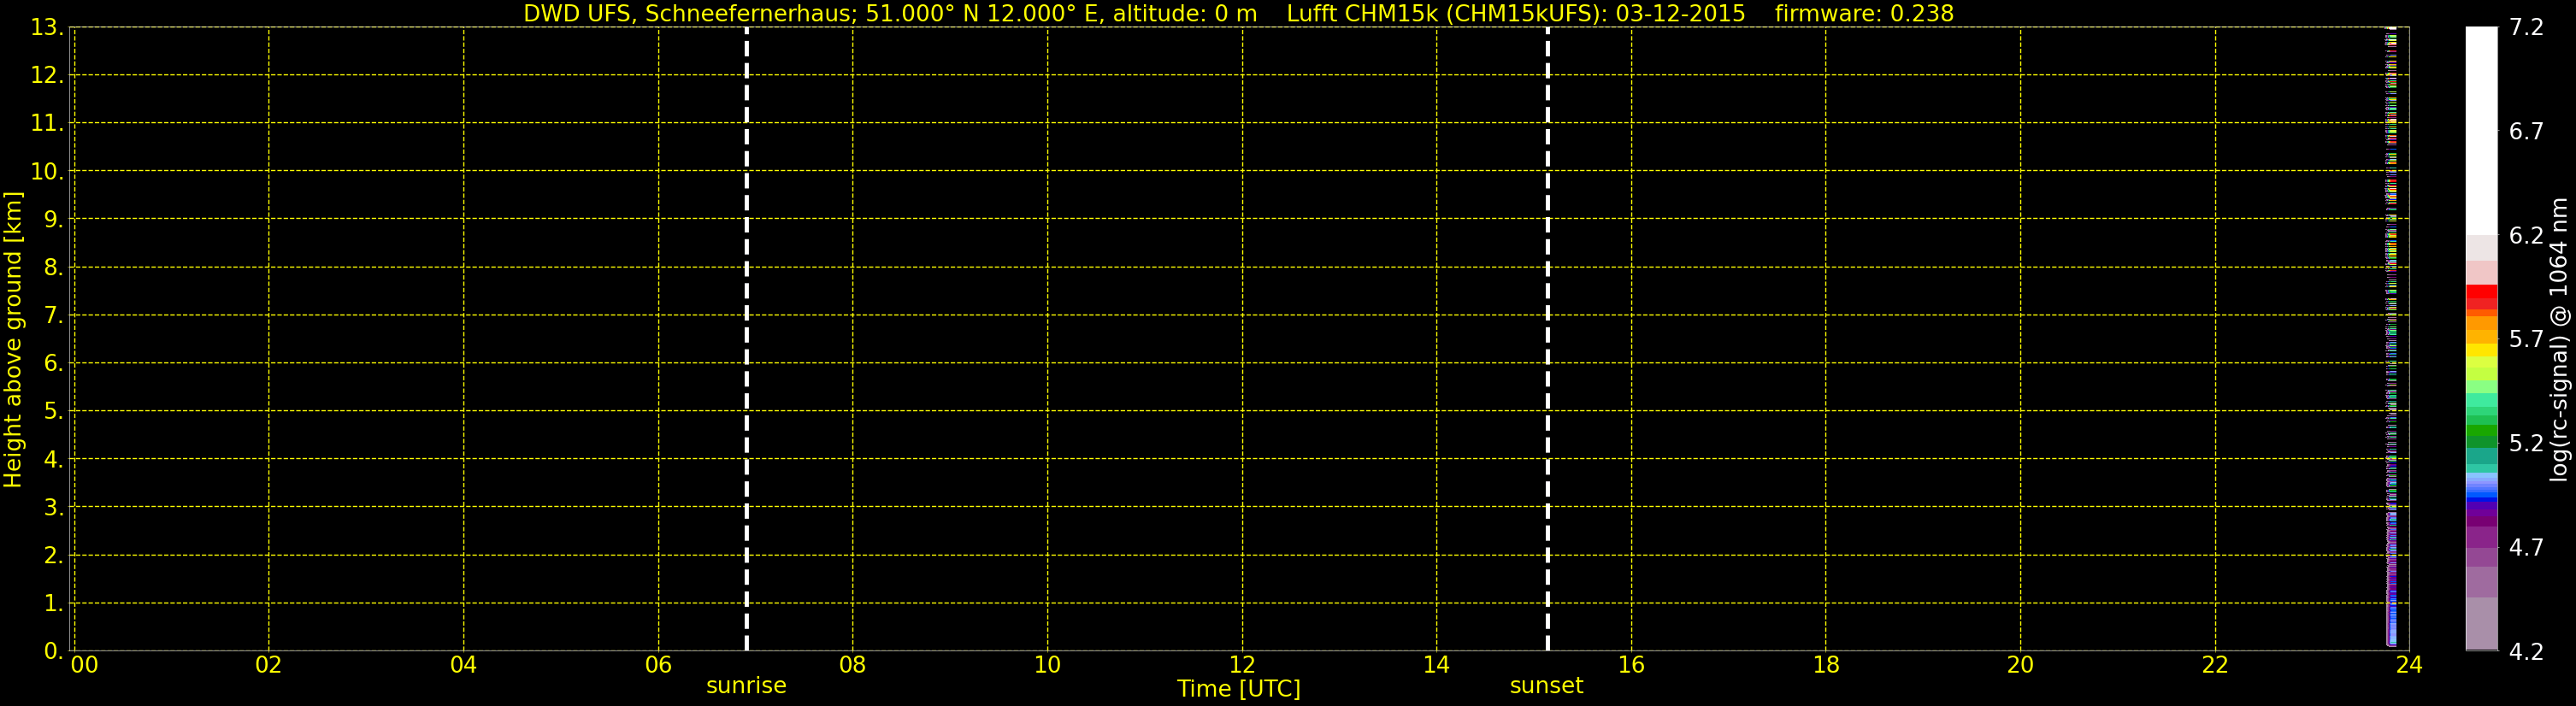The image size is (2576, 706).
Task: Click the height tick label '7.'
Action: pyautogui.click(x=53, y=316)
